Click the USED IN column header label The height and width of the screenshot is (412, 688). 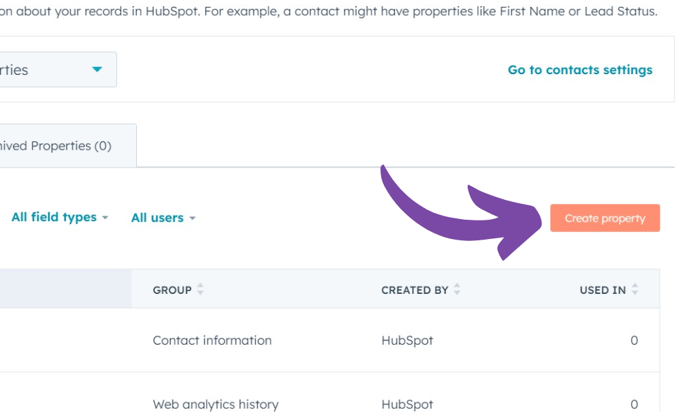pyautogui.click(x=602, y=290)
